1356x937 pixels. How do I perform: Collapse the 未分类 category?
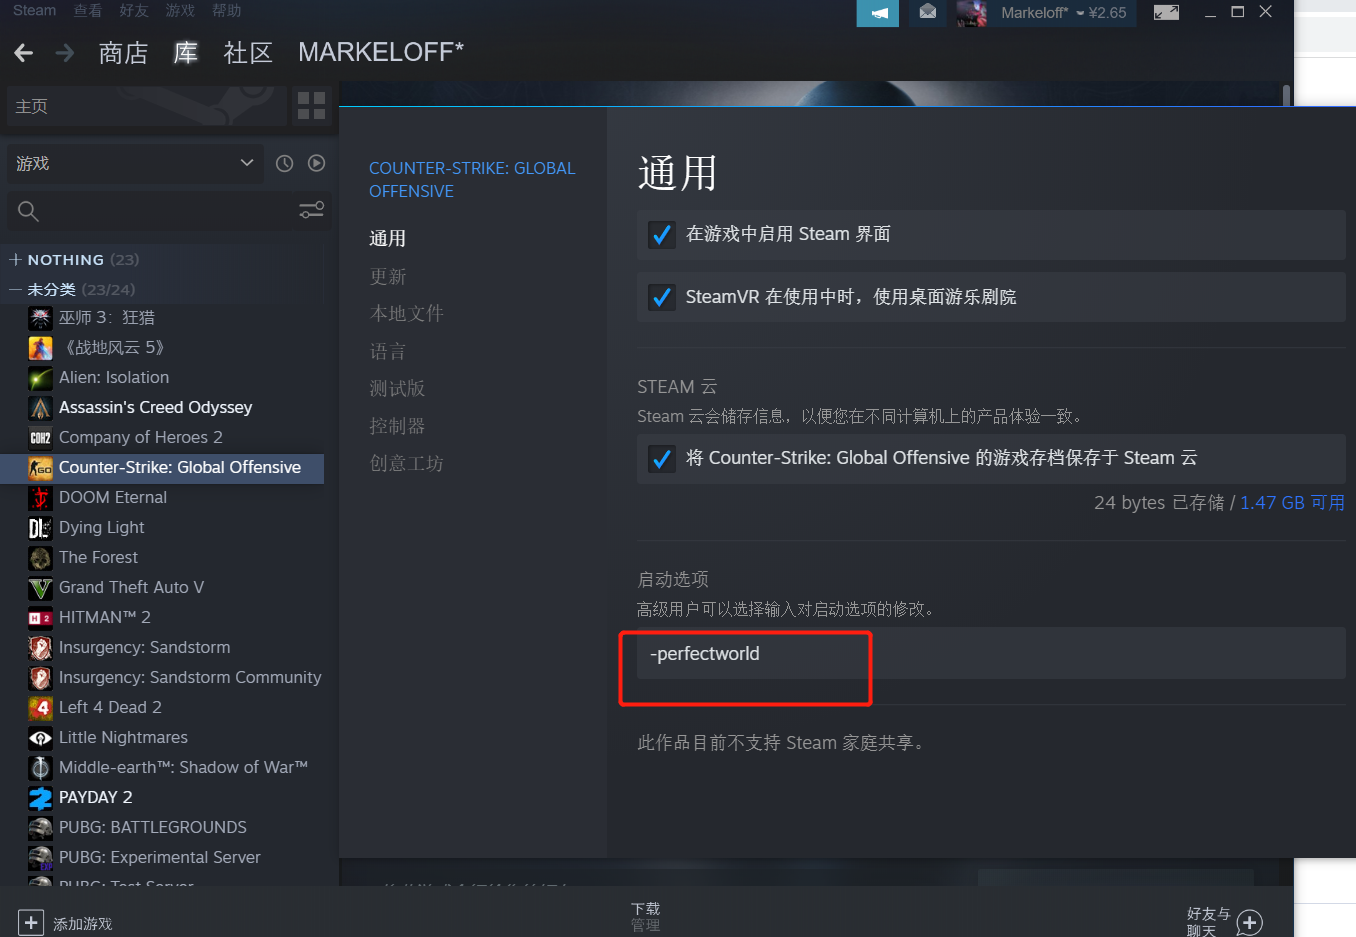(x=15, y=290)
